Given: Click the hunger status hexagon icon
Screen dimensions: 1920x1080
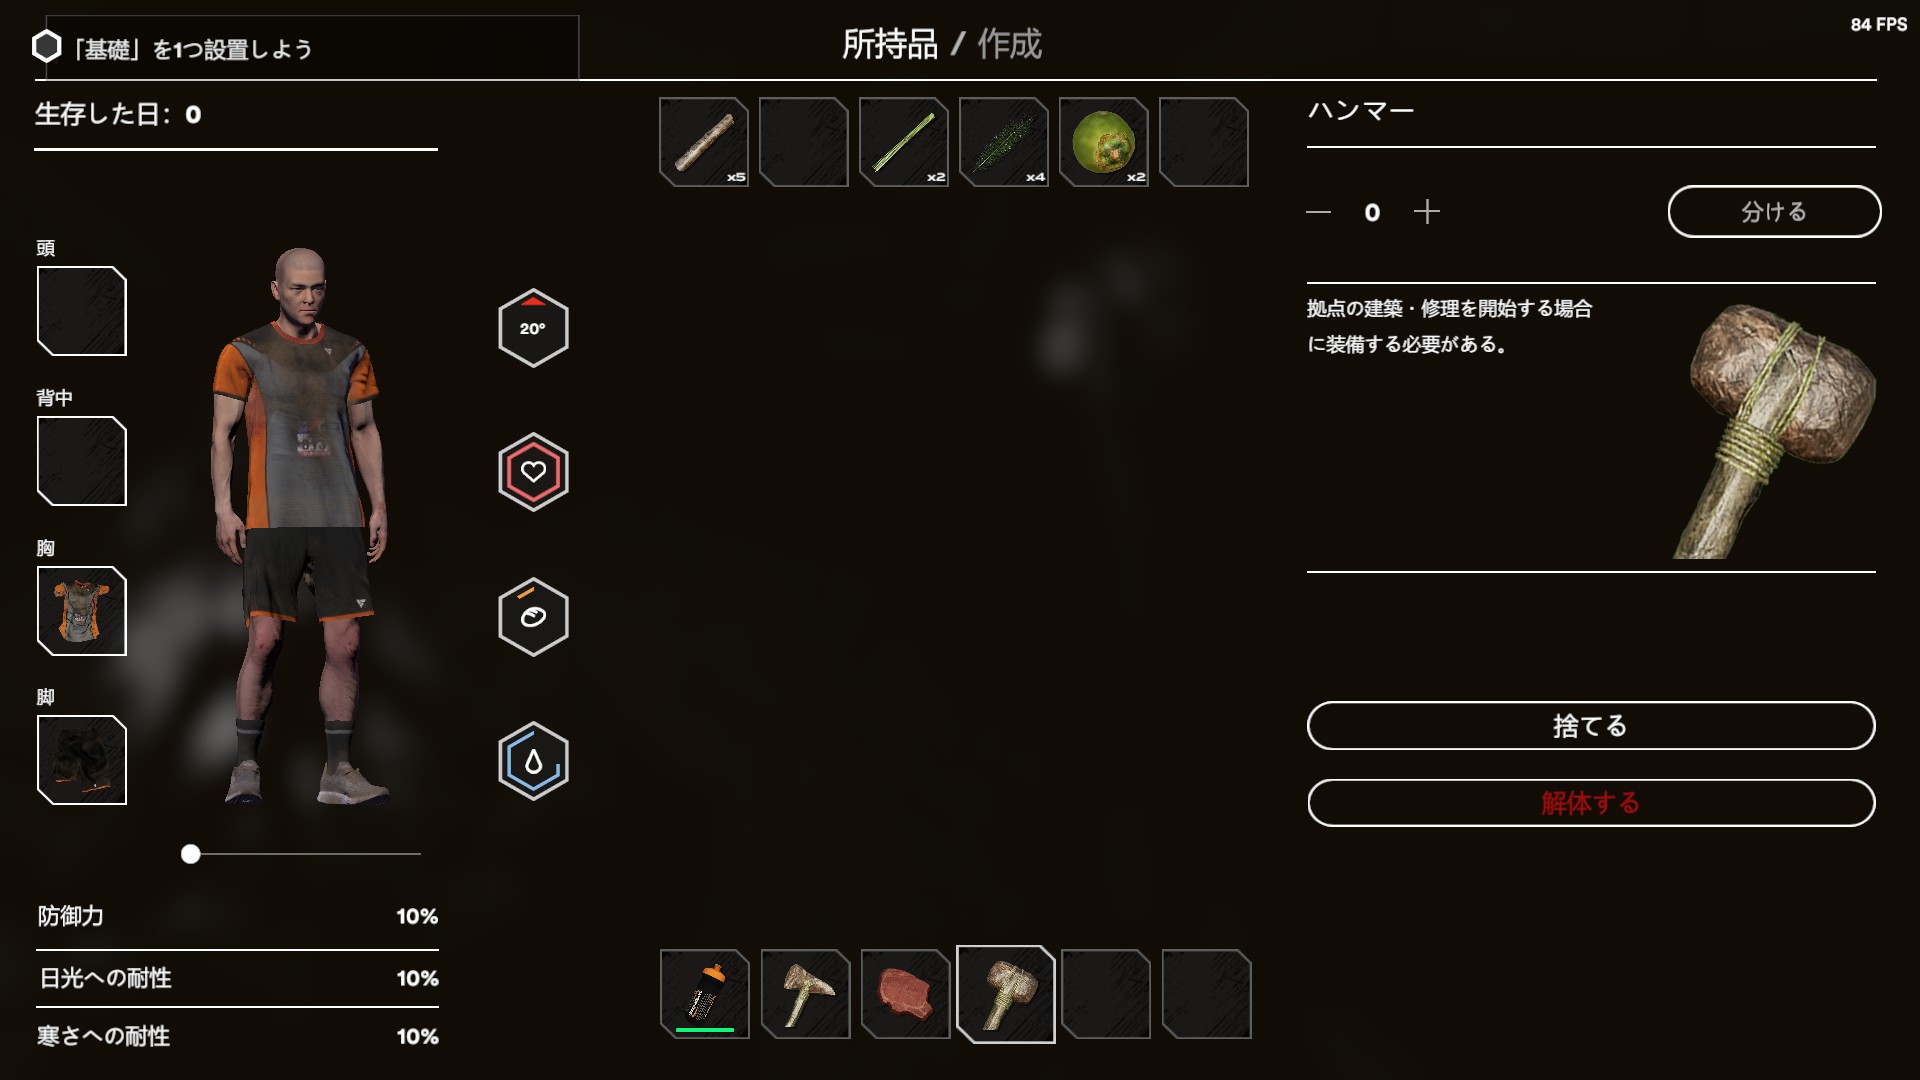Looking at the screenshot, I should [x=533, y=617].
